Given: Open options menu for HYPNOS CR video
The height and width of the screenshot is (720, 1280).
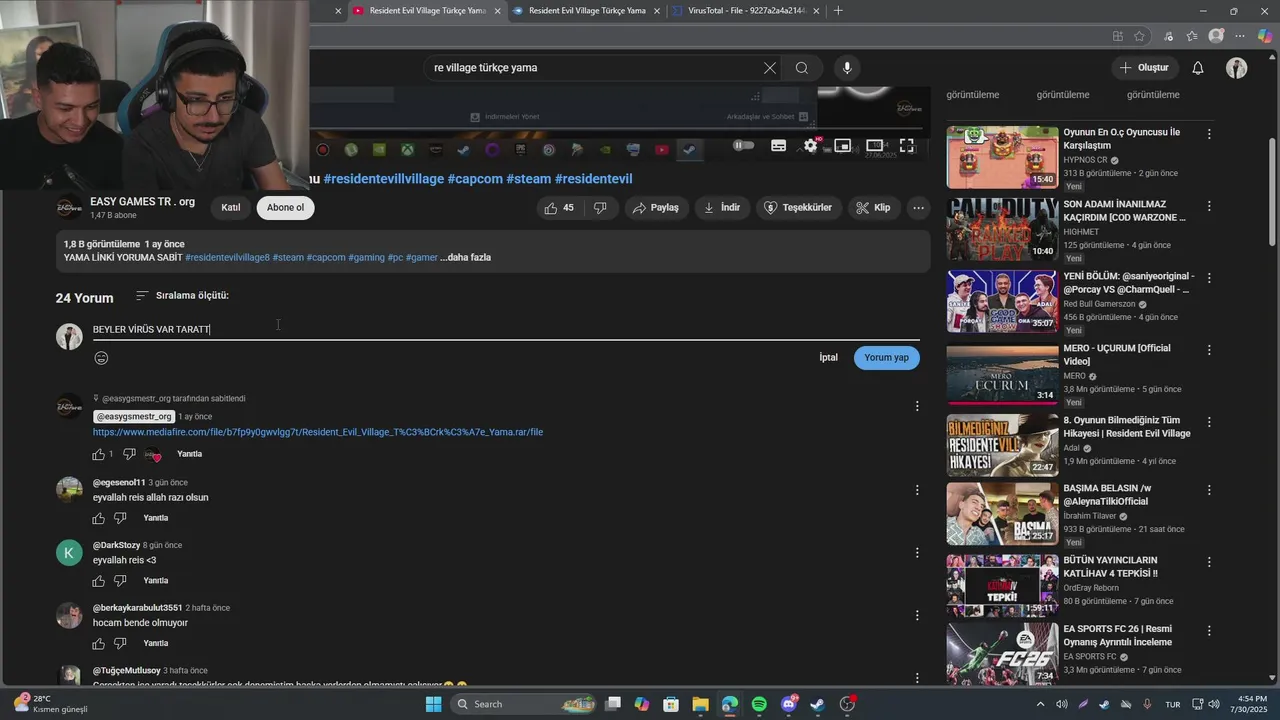Looking at the screenshot, I should coord(1209,134).
